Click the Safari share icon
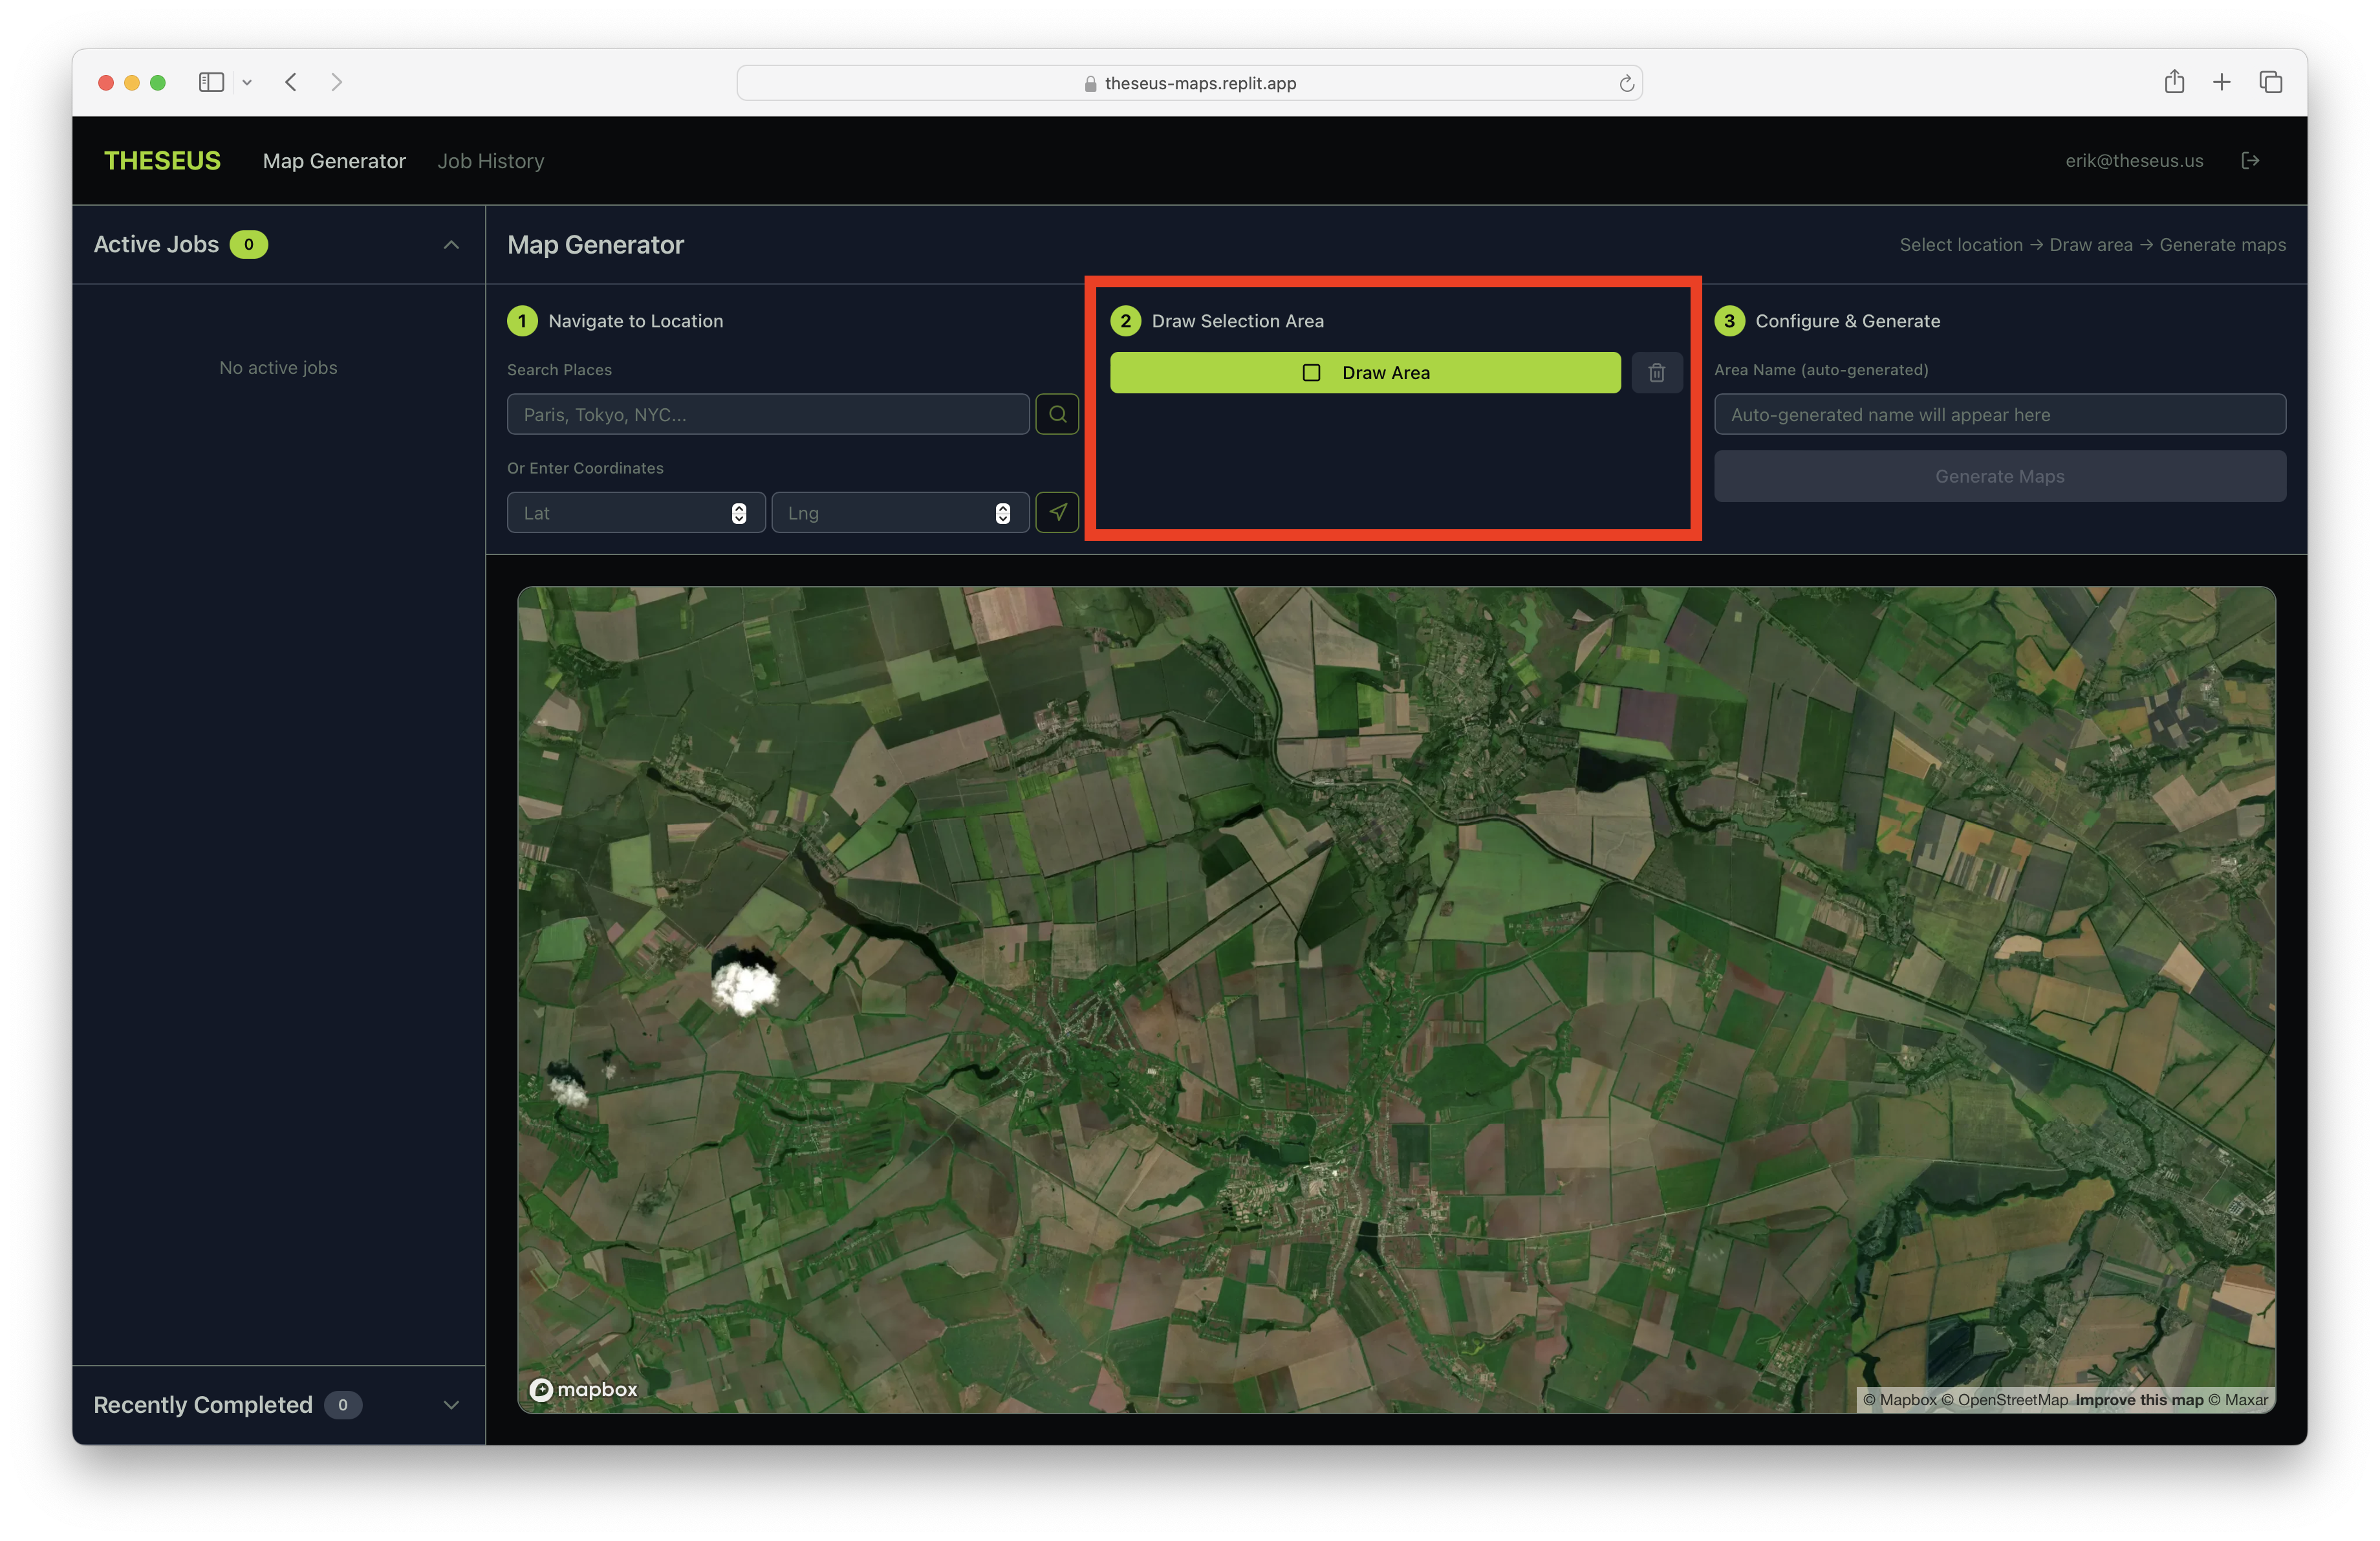 [x=2174, y=82]
